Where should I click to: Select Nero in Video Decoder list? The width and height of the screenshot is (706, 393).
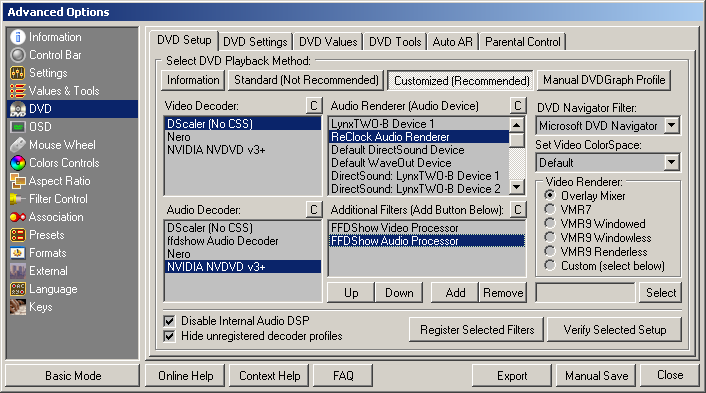click(243, 137)
